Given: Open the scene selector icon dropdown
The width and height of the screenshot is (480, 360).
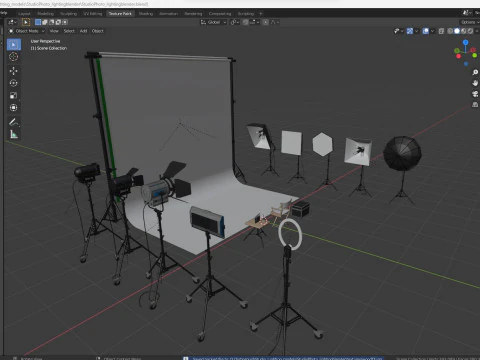Looking at the screenshot, I should [x=467, y=13].
